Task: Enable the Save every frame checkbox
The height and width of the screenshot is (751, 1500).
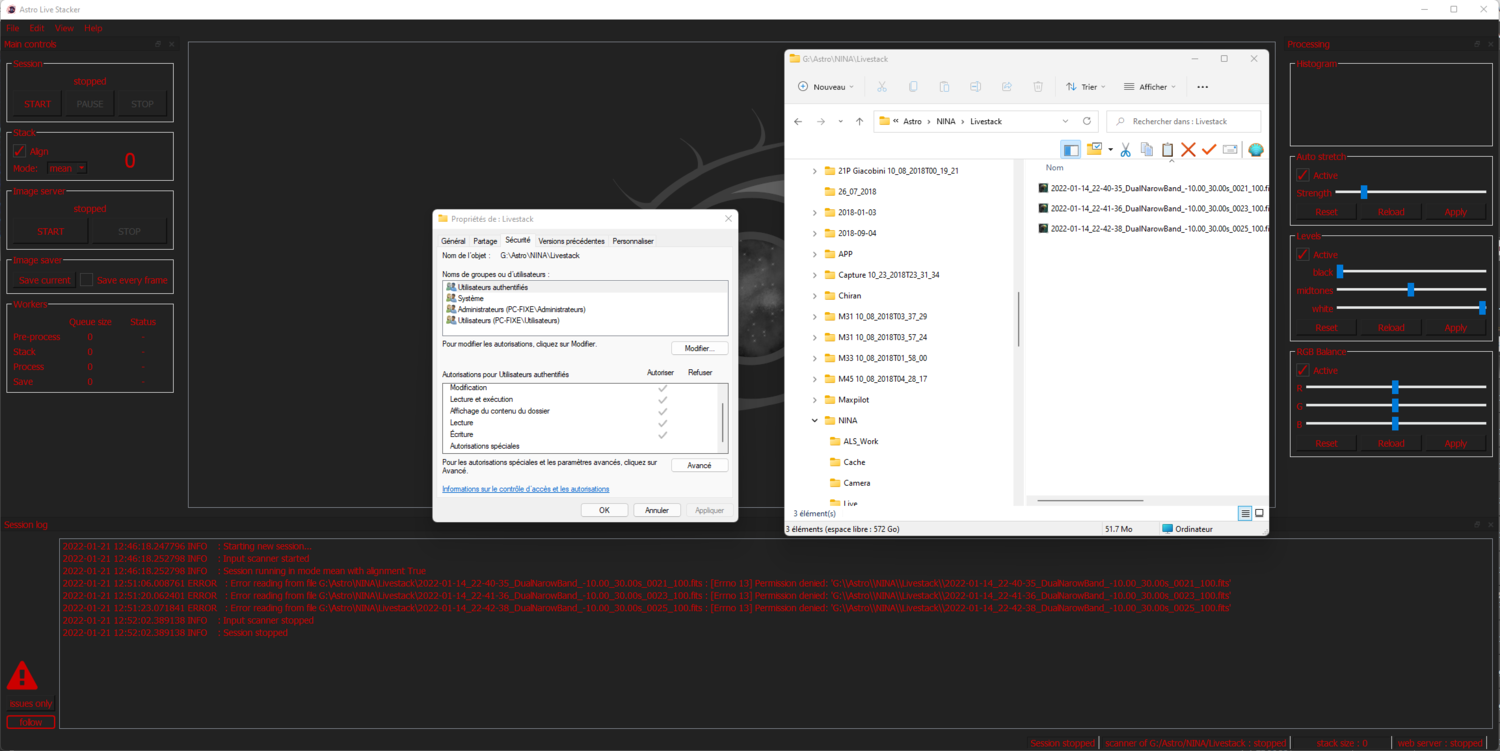Action: tap(86, 280)
